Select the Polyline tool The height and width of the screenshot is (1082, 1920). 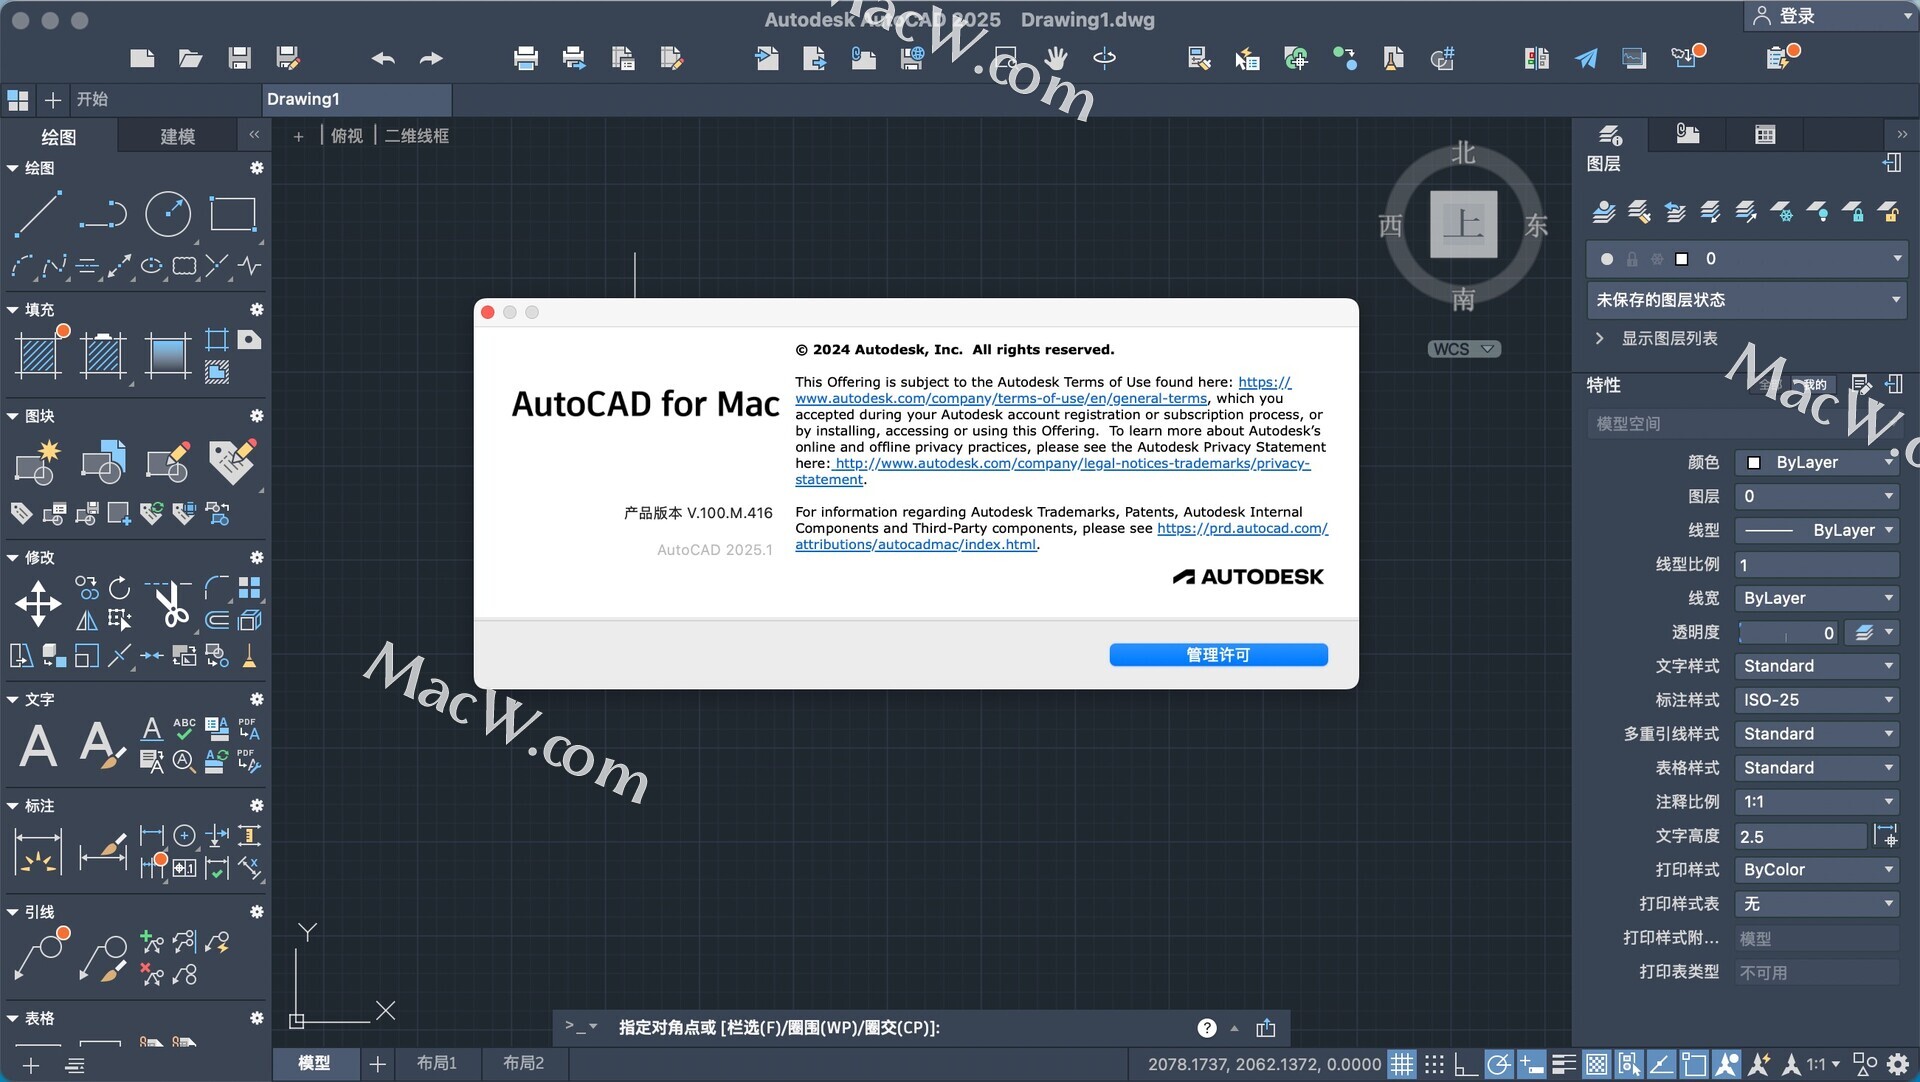103,214
